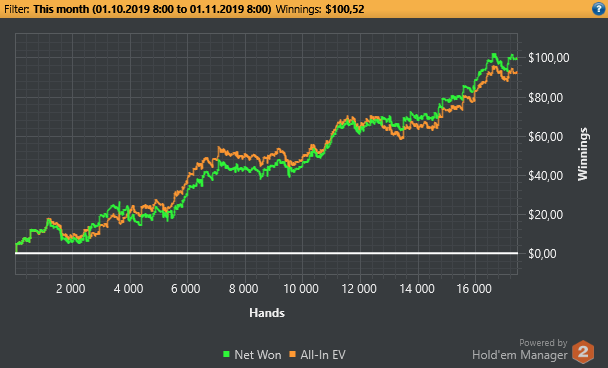Click the filter date range text

[x=152, y=9]
